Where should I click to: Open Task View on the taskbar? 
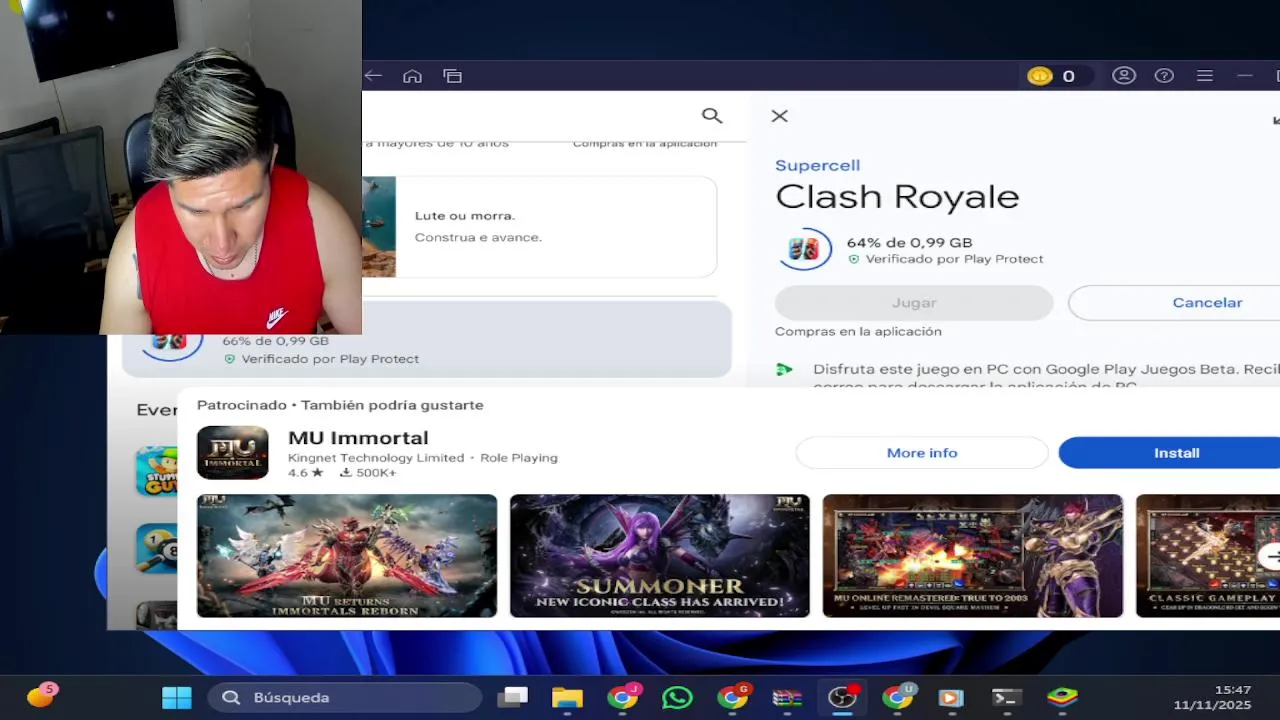tap(514, 698)
